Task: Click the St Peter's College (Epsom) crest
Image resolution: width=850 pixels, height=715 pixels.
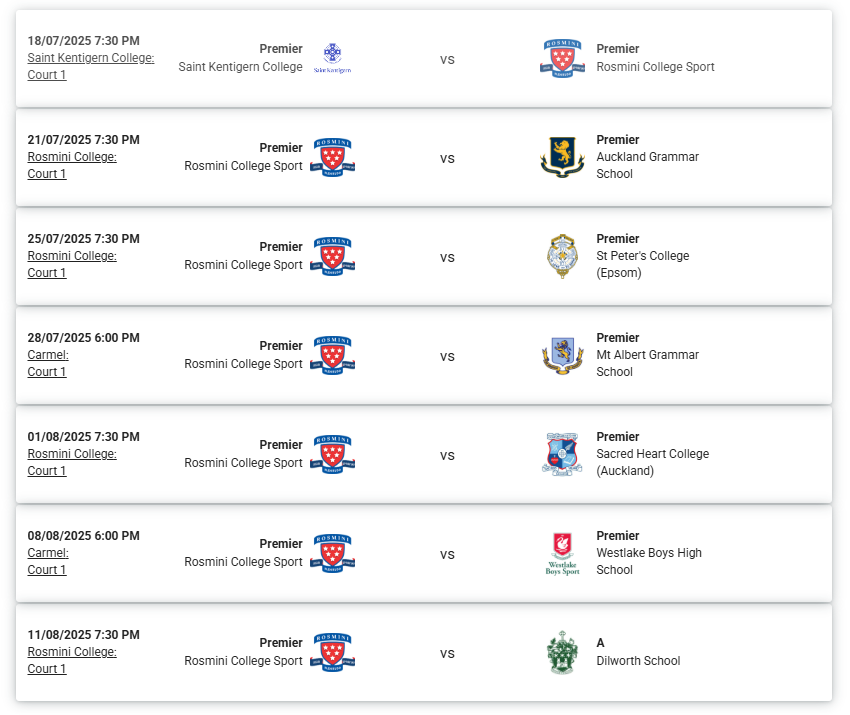Action: point(562,256)
